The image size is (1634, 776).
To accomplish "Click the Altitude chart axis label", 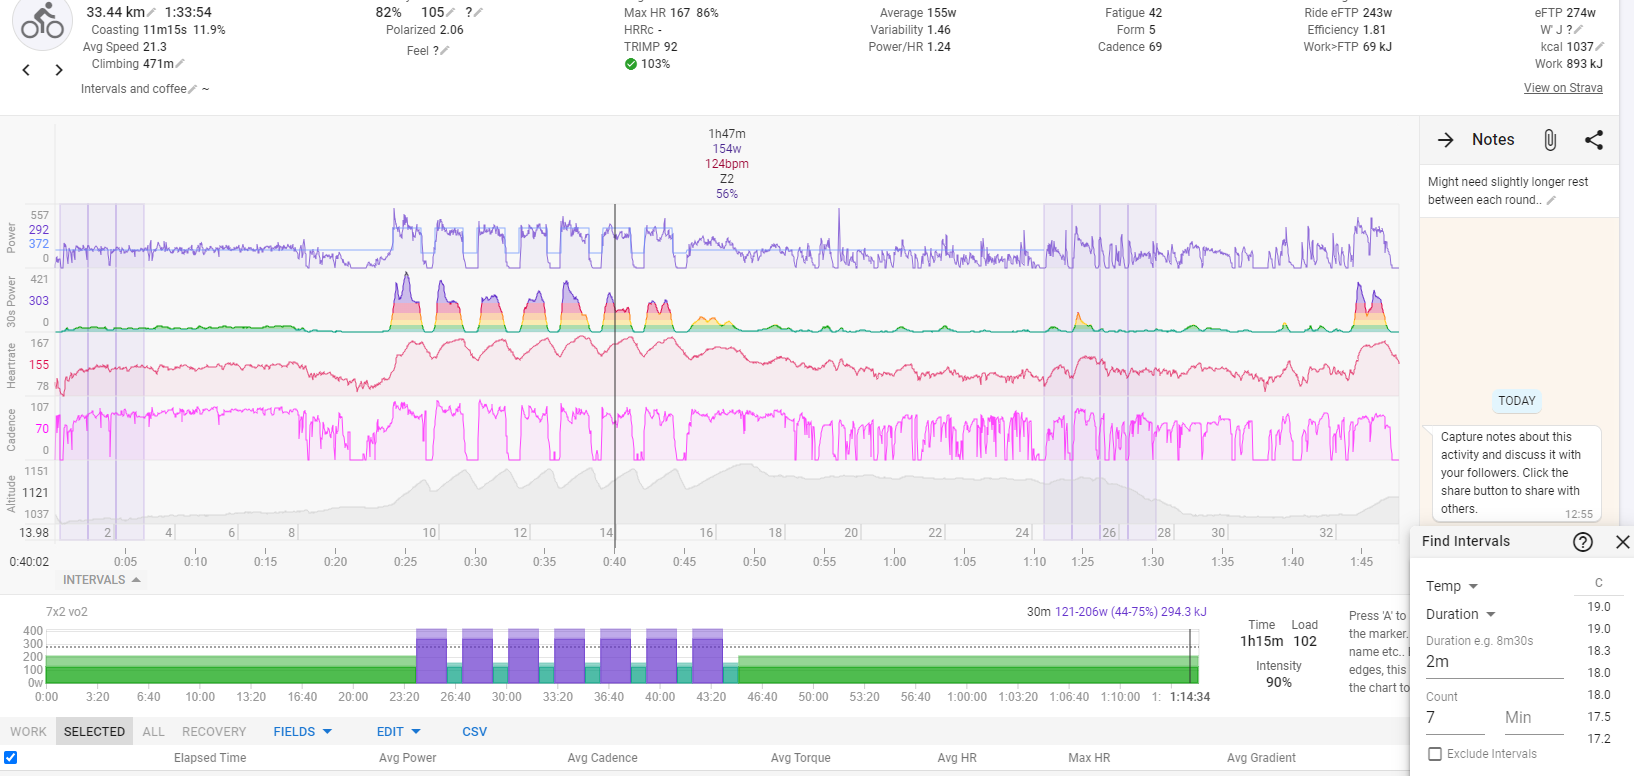I will pos(12,494).
